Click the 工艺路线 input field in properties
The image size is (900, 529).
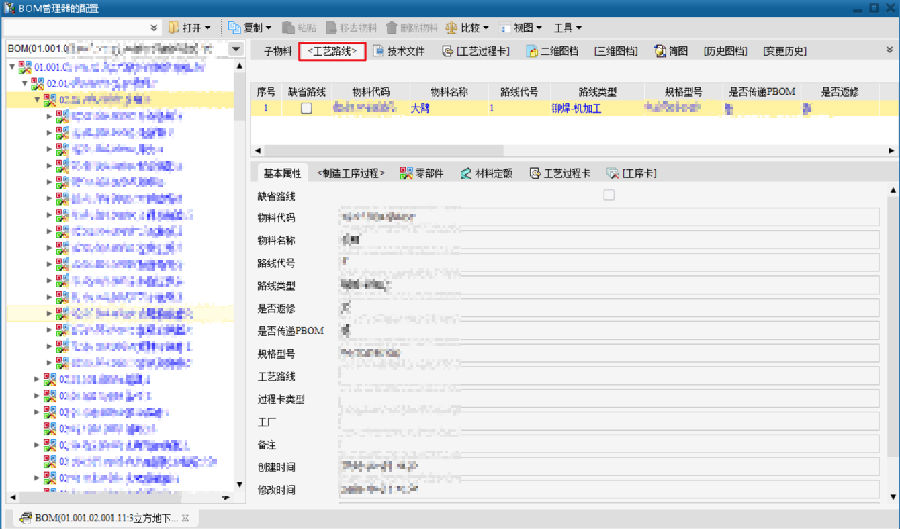click(x=608, y=376)
